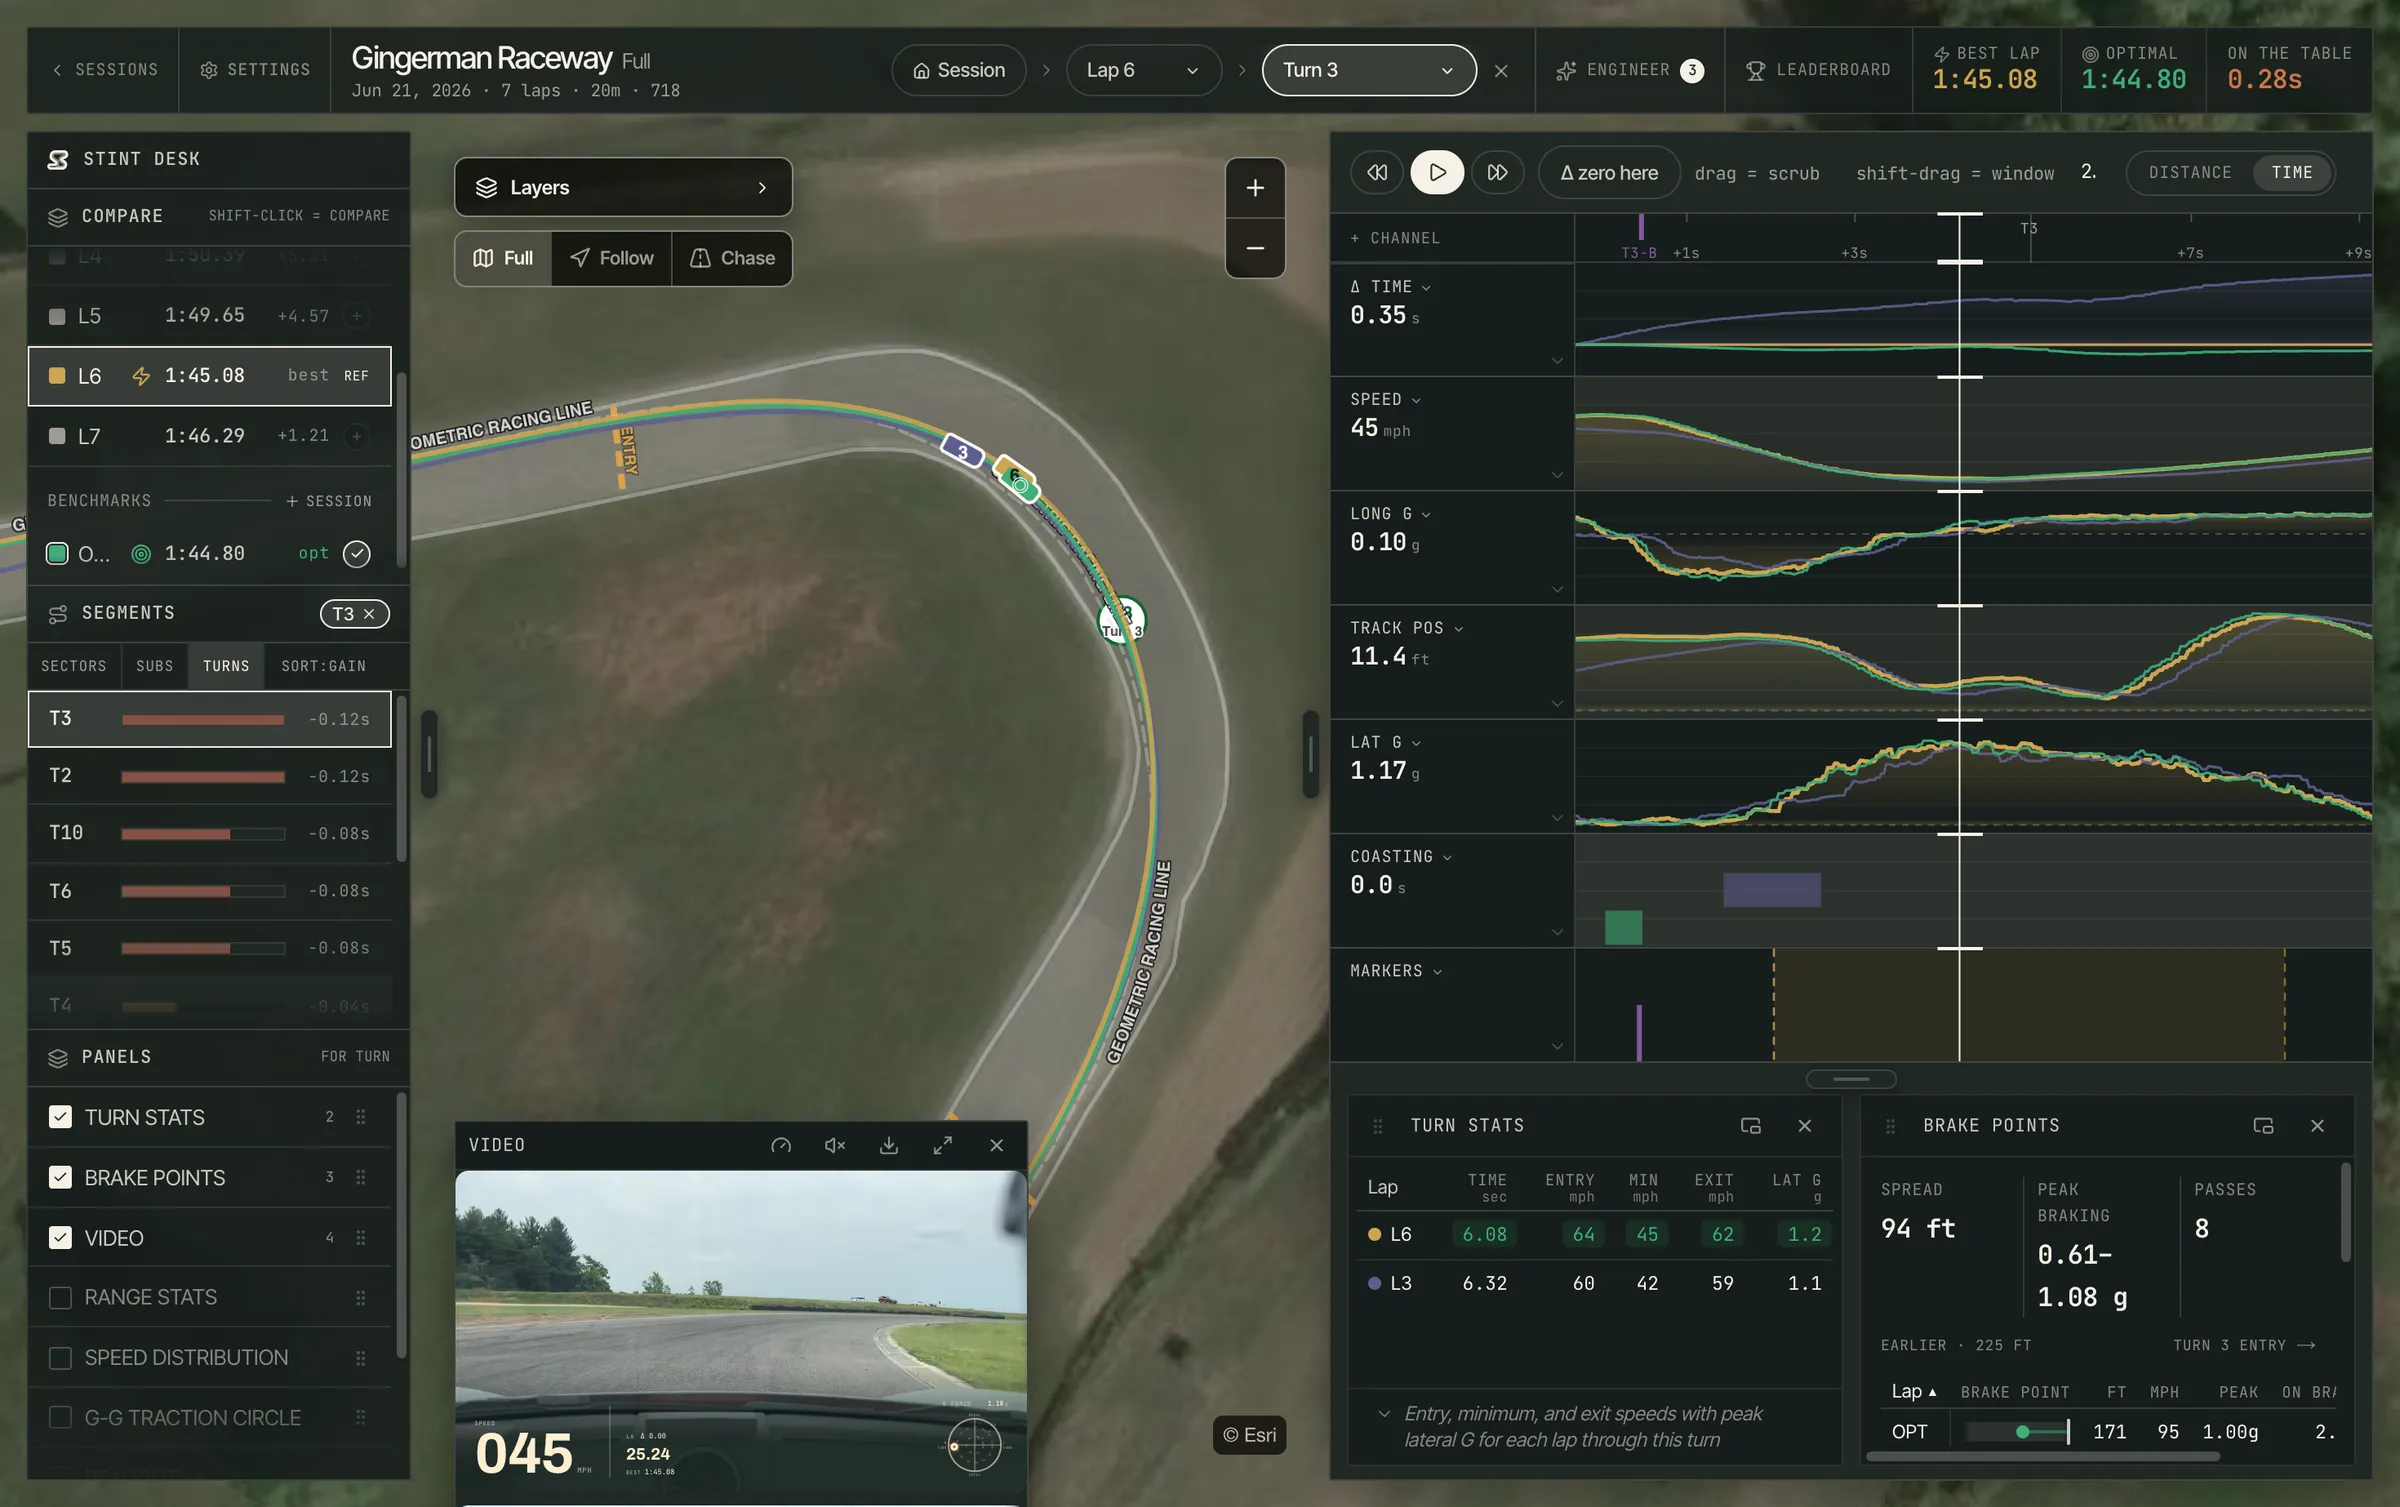Open the Lap 6 dropdown
The height and width of the screenshot is (1507, 2400).
(1143, 70)
